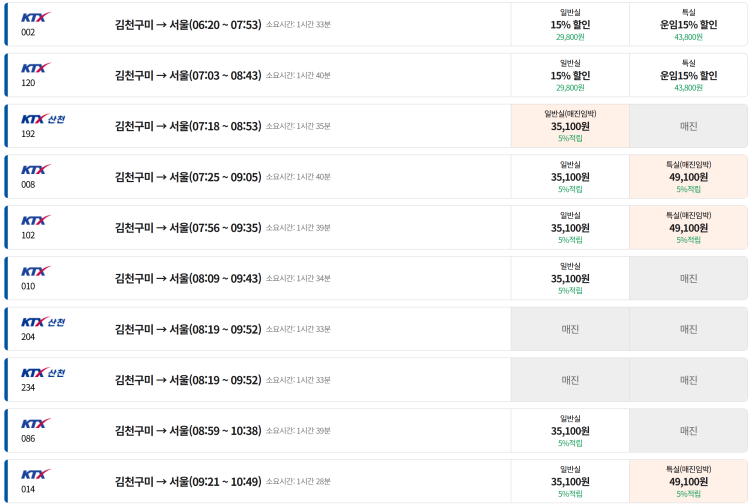Click the KTX logo for train 002
The width and height of the screenshot is (750, 504).
tap(35, 17)
